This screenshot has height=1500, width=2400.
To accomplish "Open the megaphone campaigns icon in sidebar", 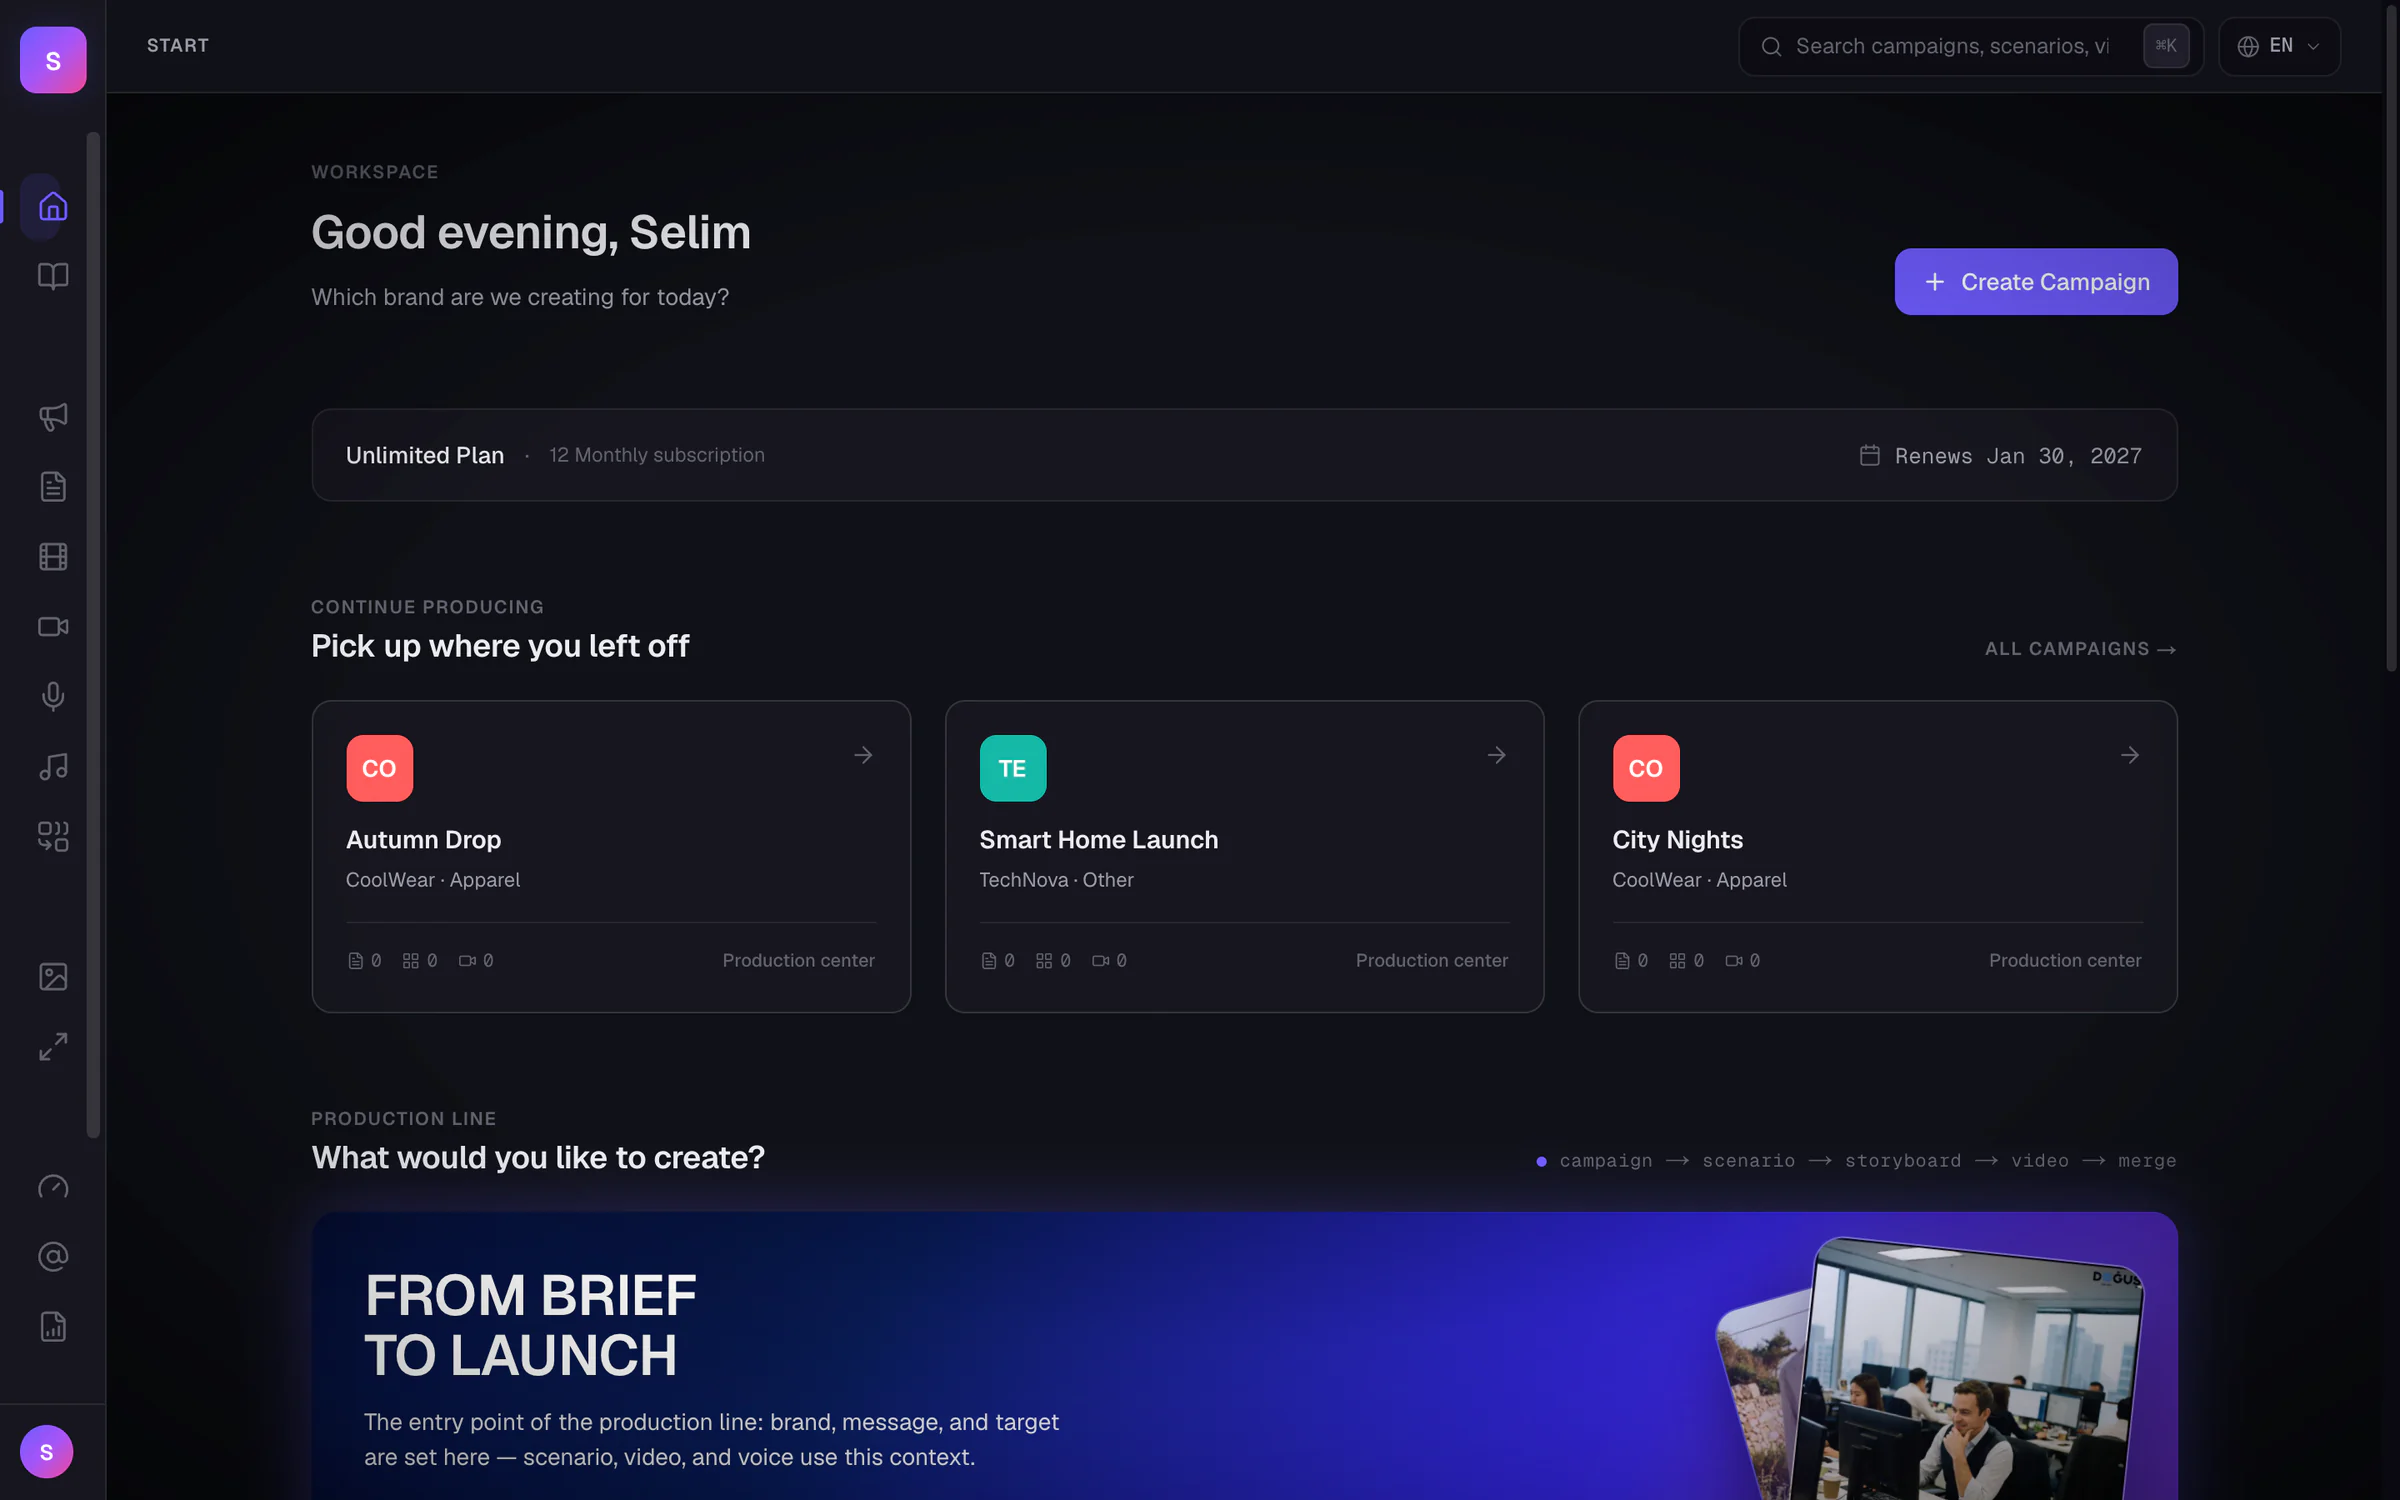I will (x=53, y=416).
